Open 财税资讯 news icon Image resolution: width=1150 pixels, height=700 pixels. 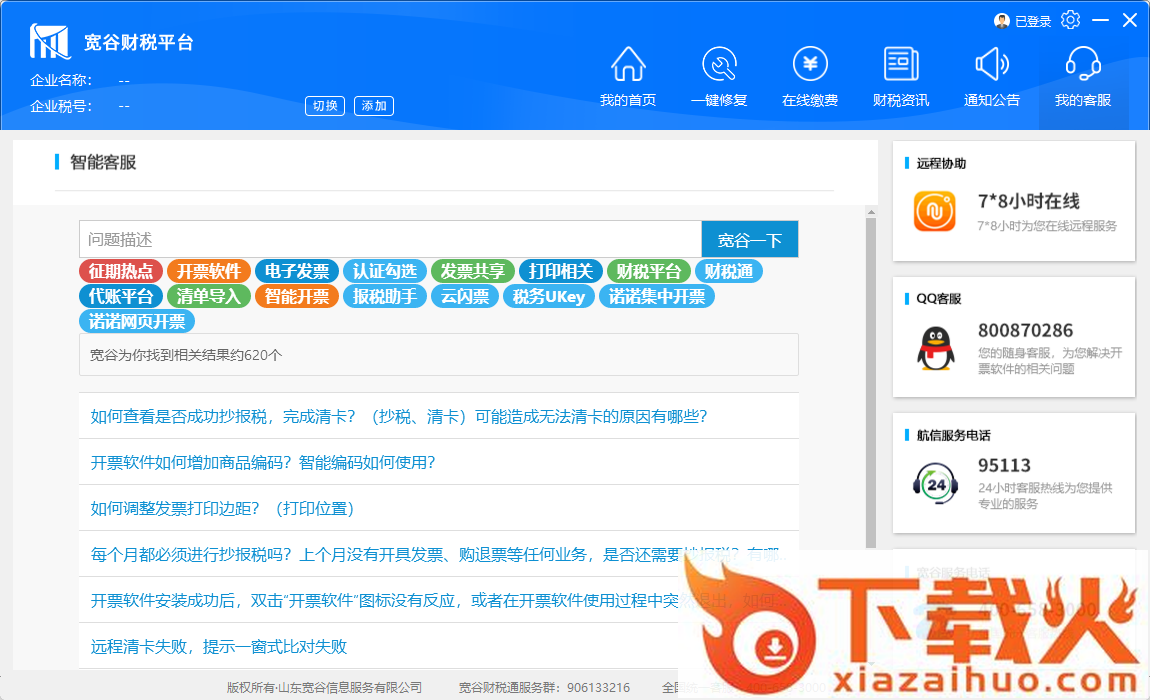(901, 65)
